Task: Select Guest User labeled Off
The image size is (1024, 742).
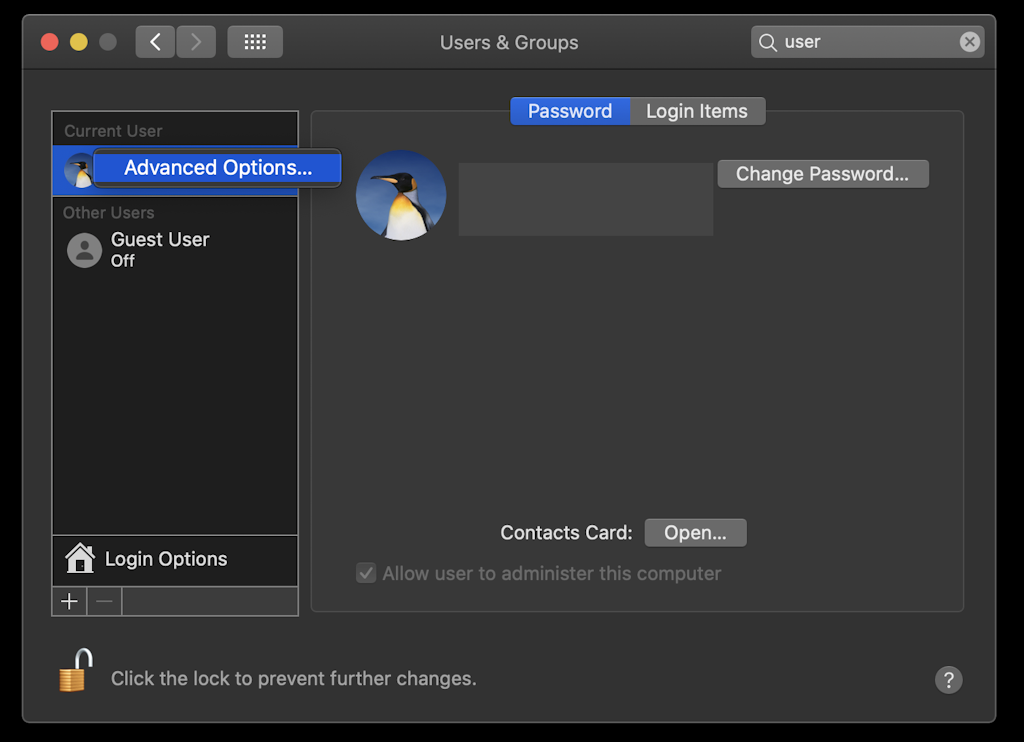Action: (x=159, y=249)
